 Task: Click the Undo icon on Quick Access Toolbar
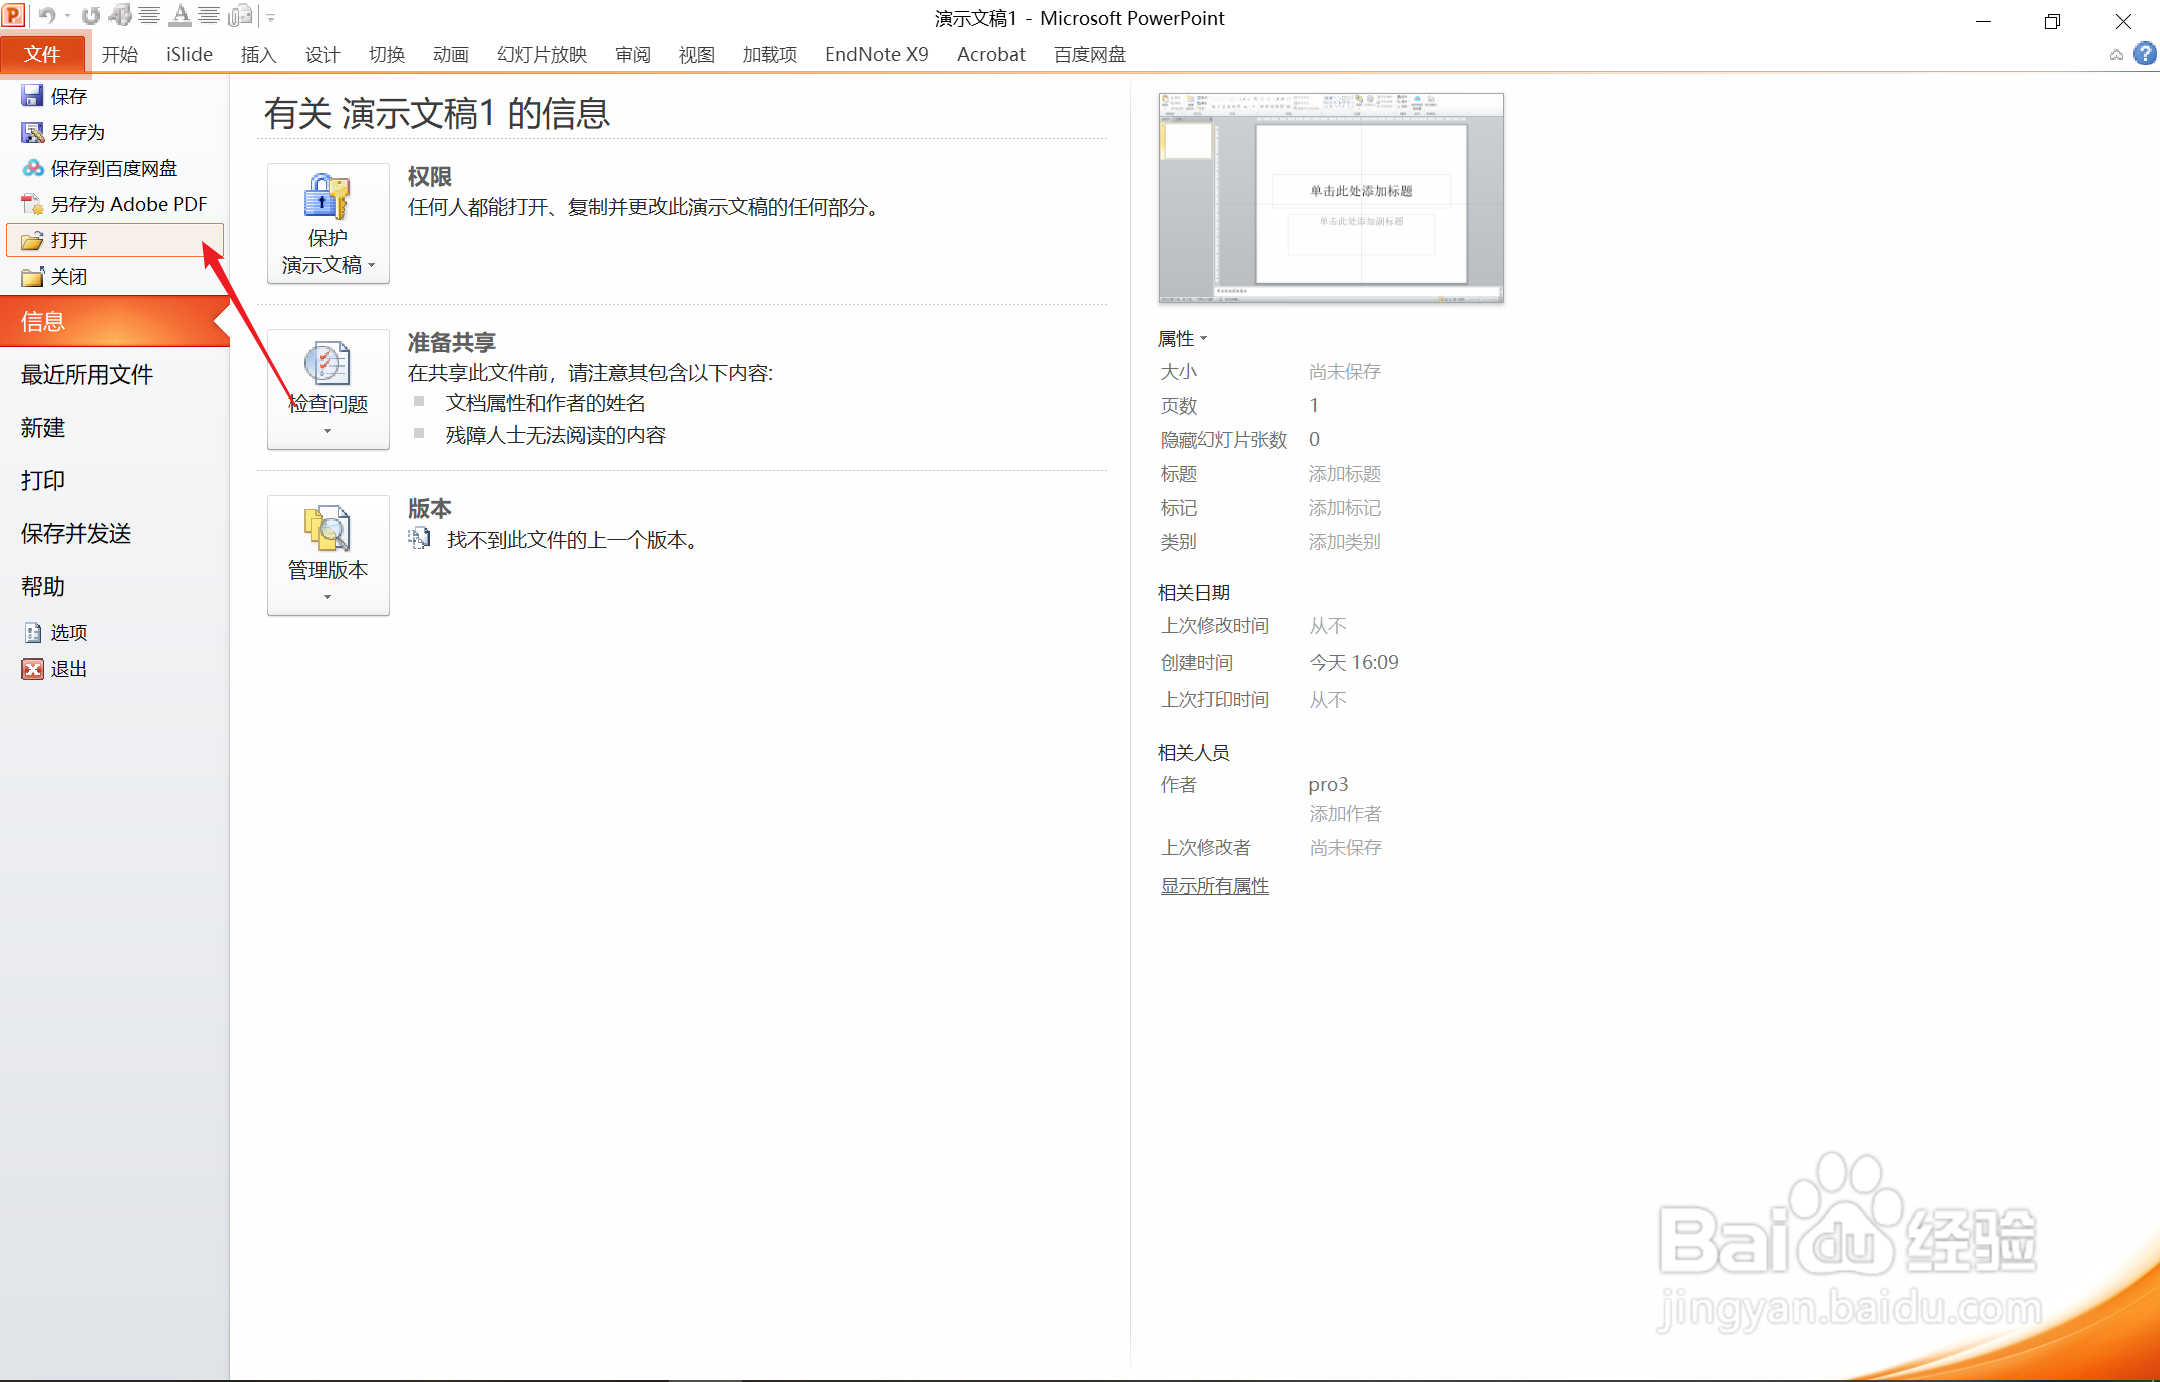click(46, 16)
